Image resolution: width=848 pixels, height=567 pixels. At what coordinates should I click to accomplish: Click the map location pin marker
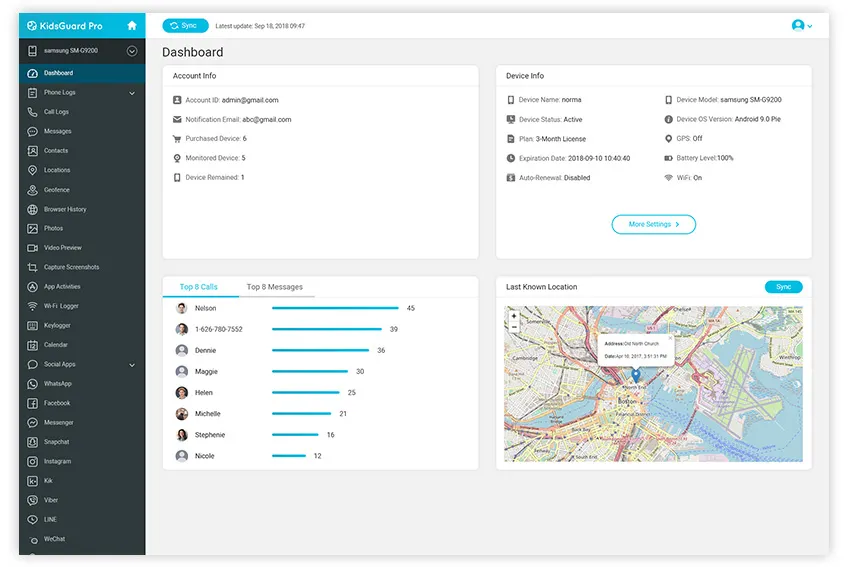[635, 375]
